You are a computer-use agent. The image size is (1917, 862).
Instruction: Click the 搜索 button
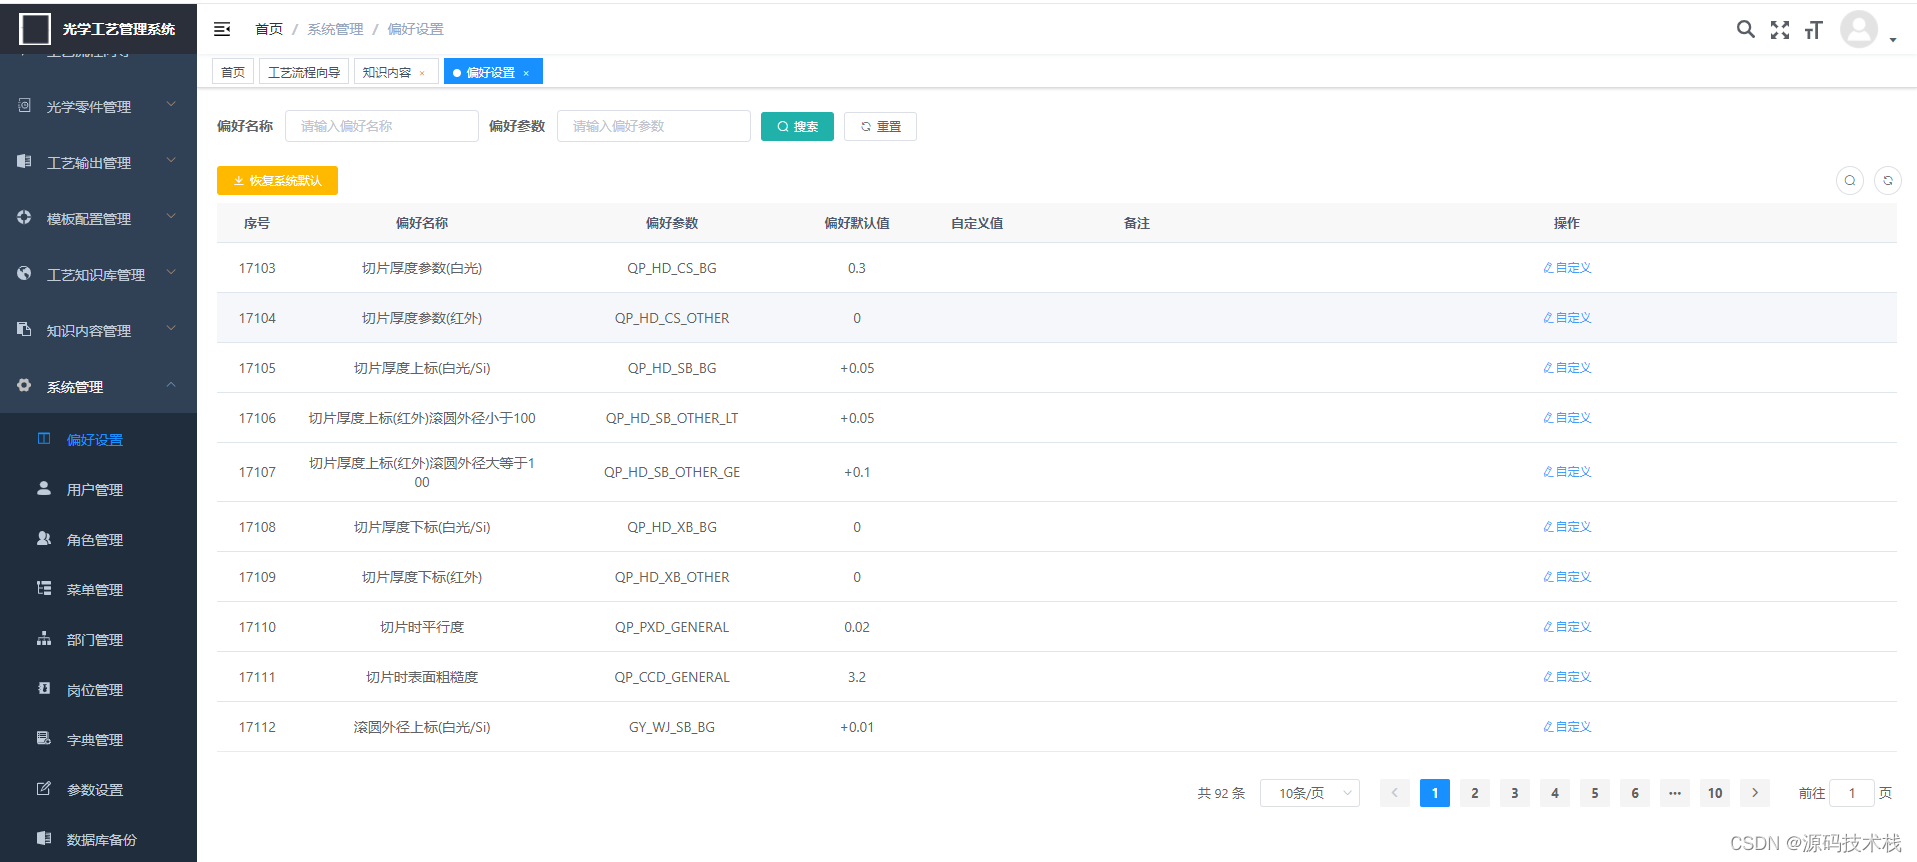pyautogui.click(x=797, y=126)
